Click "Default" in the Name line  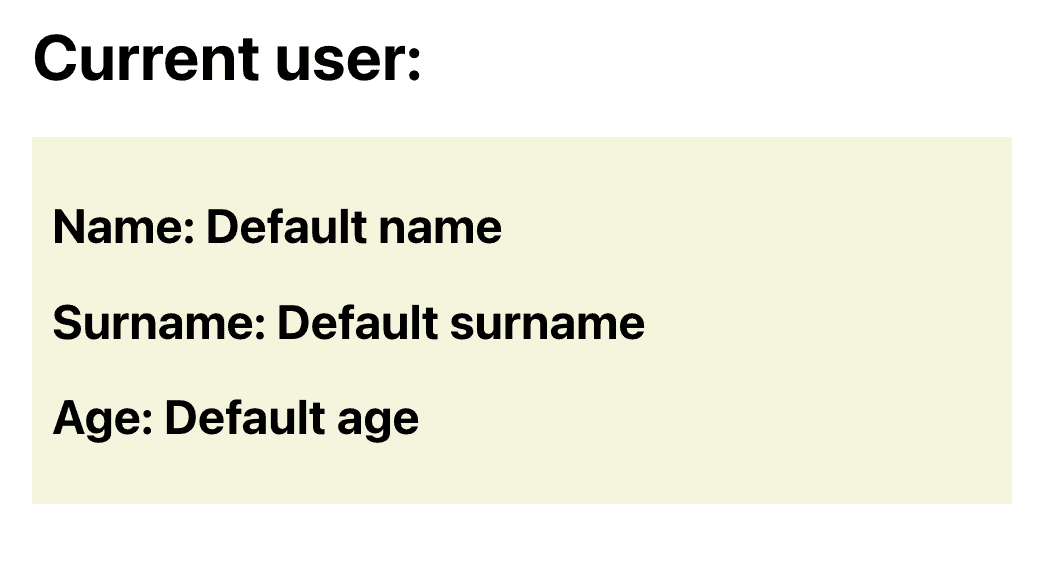point(286,227)
